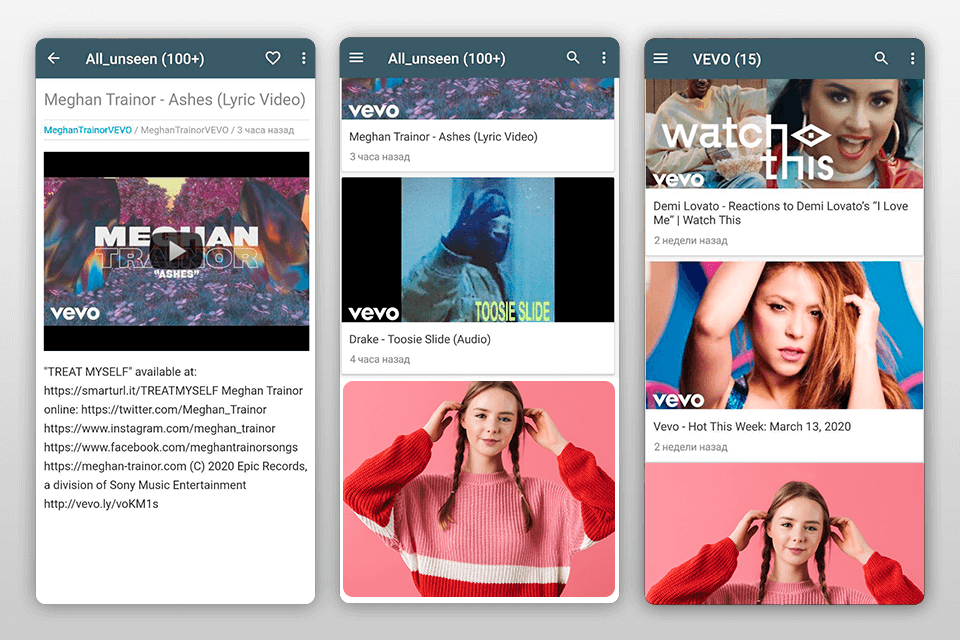
Task: Open the MeghanTrainorVEVO channel link
Action: [x=89, y=130]
